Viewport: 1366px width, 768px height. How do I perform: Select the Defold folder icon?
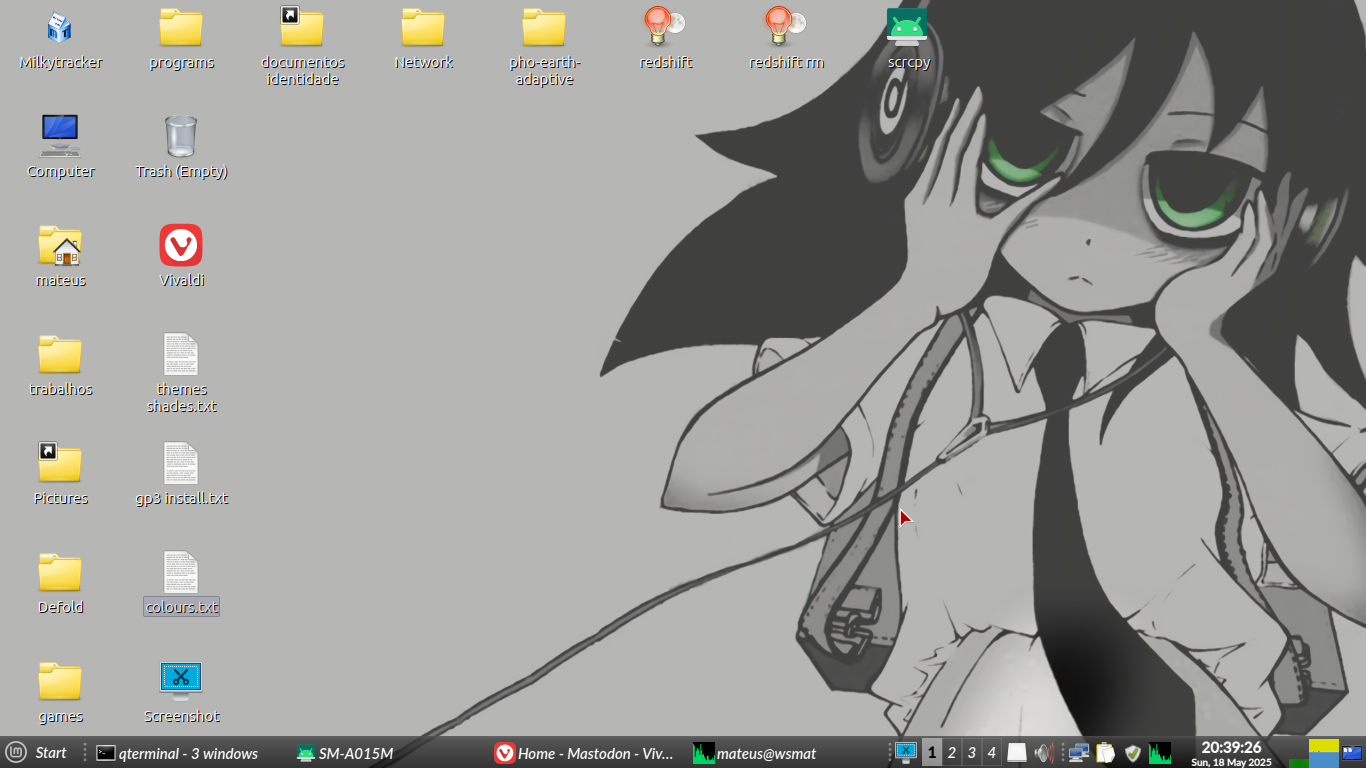tap(60, 572)
